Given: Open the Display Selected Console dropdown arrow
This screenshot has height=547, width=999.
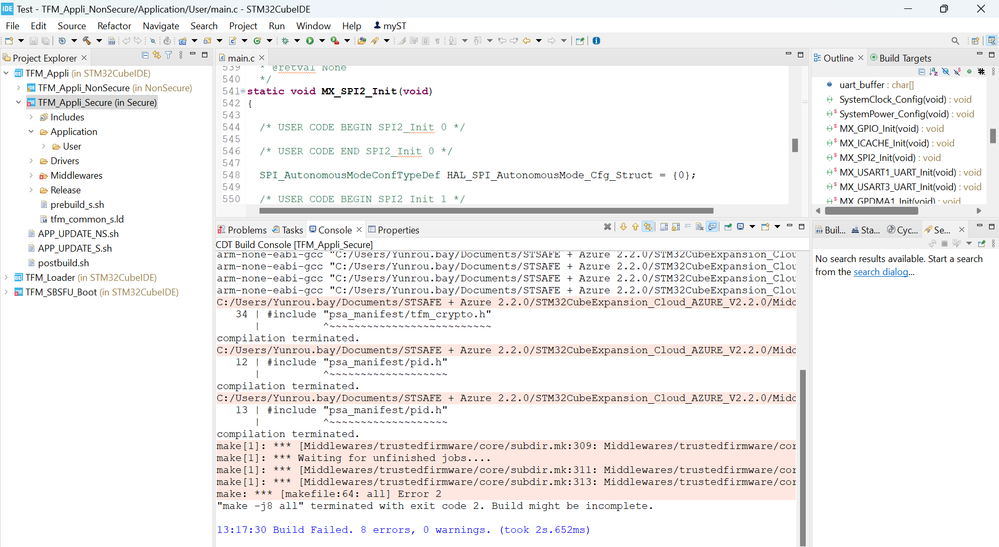Looking at the screenshot, I should click(x=752, y=227).
